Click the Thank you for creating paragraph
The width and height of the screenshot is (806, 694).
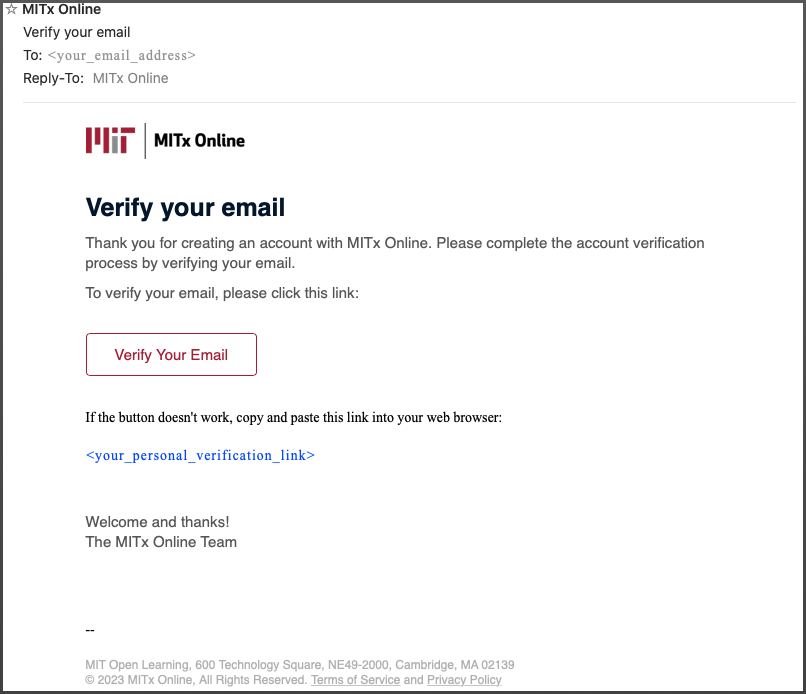point(395,253)
